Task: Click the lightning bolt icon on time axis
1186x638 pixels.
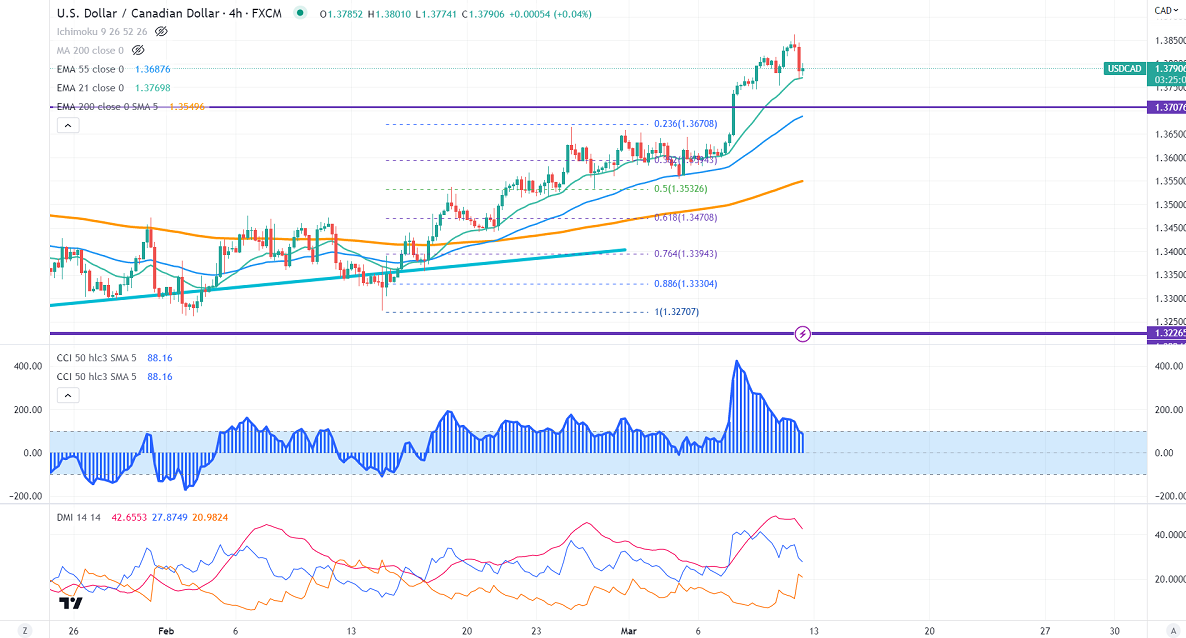Action: click(802, 333)
